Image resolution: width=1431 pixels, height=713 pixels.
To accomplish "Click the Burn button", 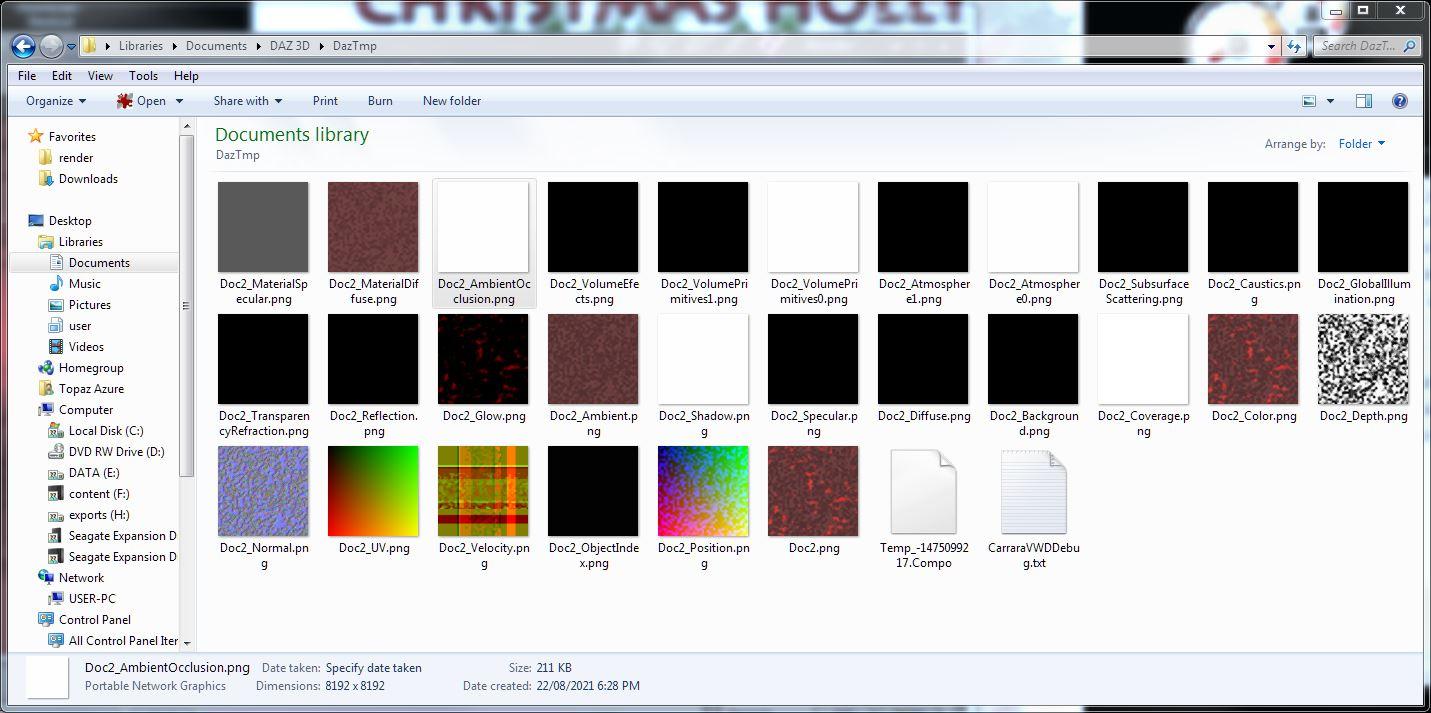I will pos(380,101).
